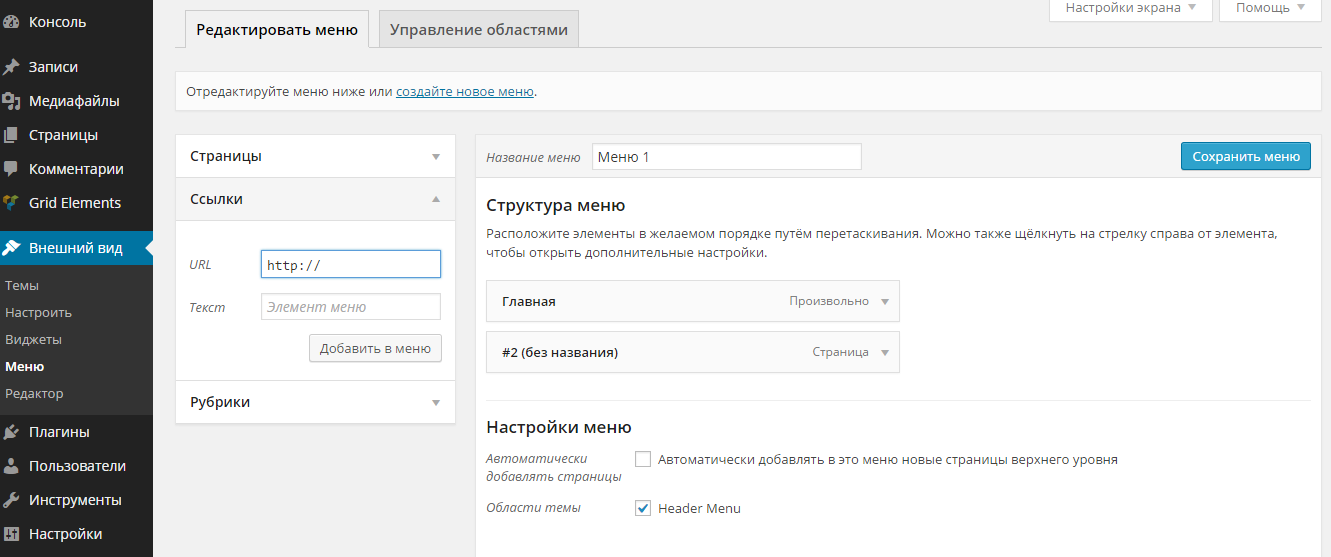Follow the создайте новое меню link
The width and height of the screenshot is (1331, 557).
[x=464, y=91]
